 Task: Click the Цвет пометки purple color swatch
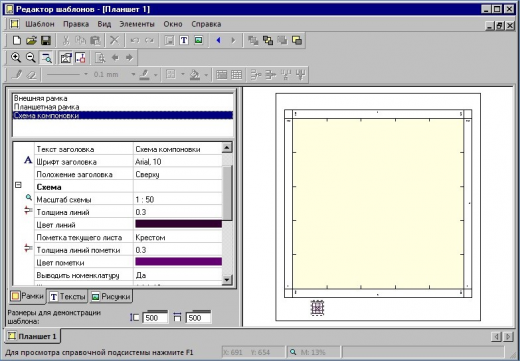(178, 262)
